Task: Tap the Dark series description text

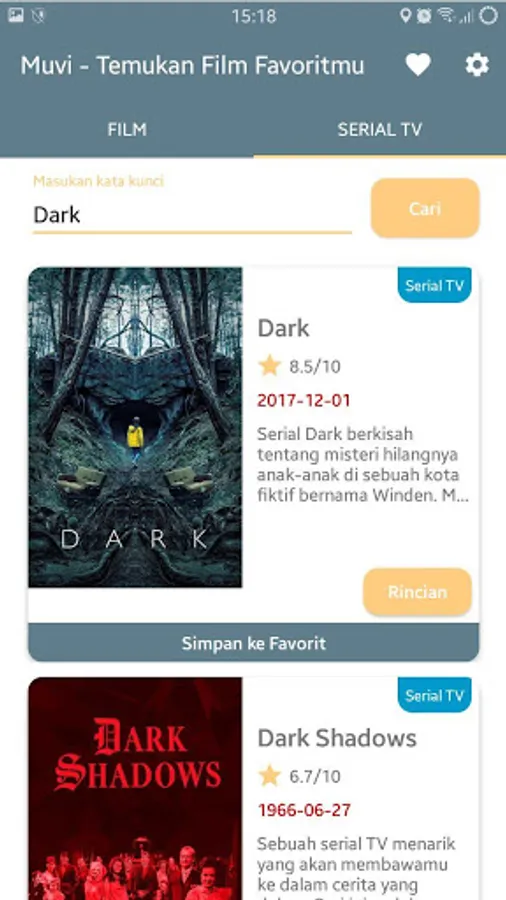Action: (x=363, y=464)
